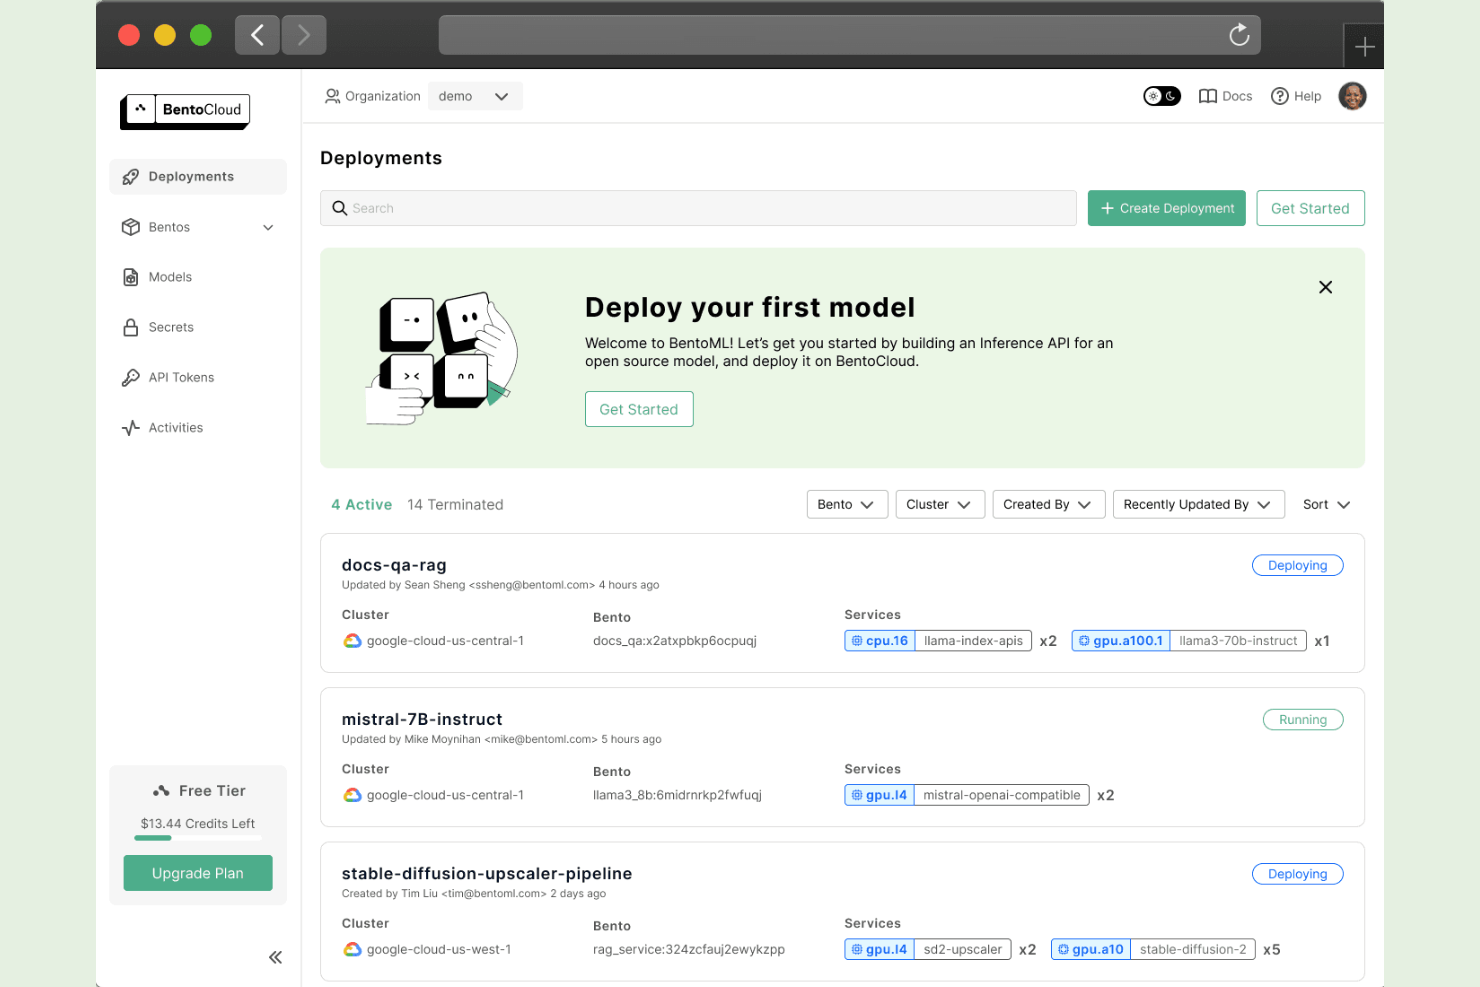The width and height of the screenshot is (1480, 987).
Task: Click the BentoCloud logo
Action: pyautogui.click(x=185, y=111)
